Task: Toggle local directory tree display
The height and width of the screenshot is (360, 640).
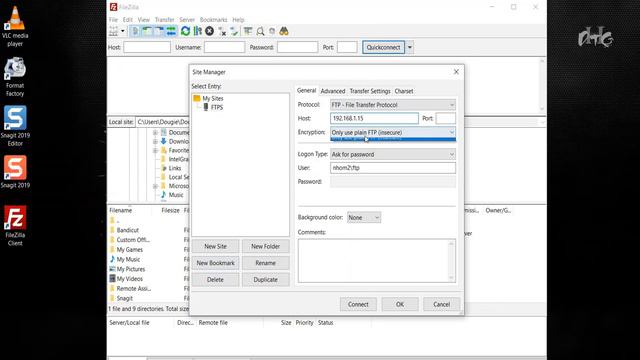Action: (x=147, y=31)
